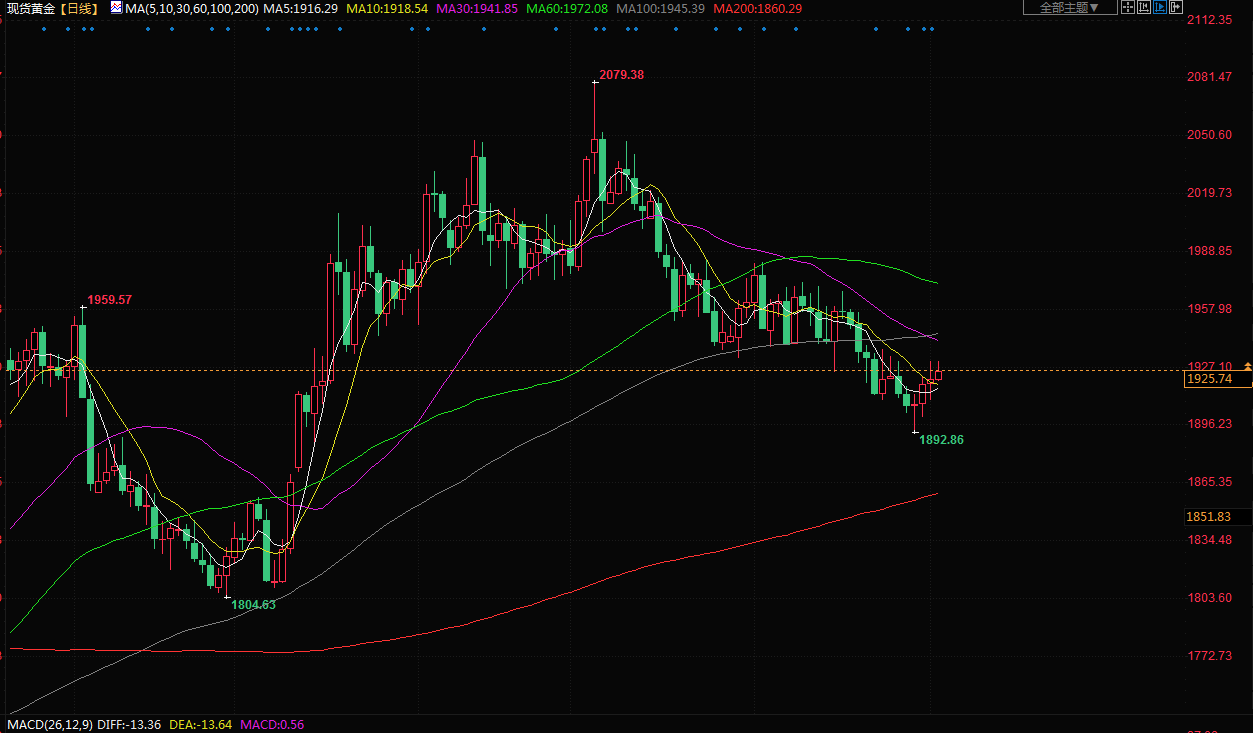Click the 1892.86 recent low marker
1253x733 pixels.
click(x=941, y=439)
